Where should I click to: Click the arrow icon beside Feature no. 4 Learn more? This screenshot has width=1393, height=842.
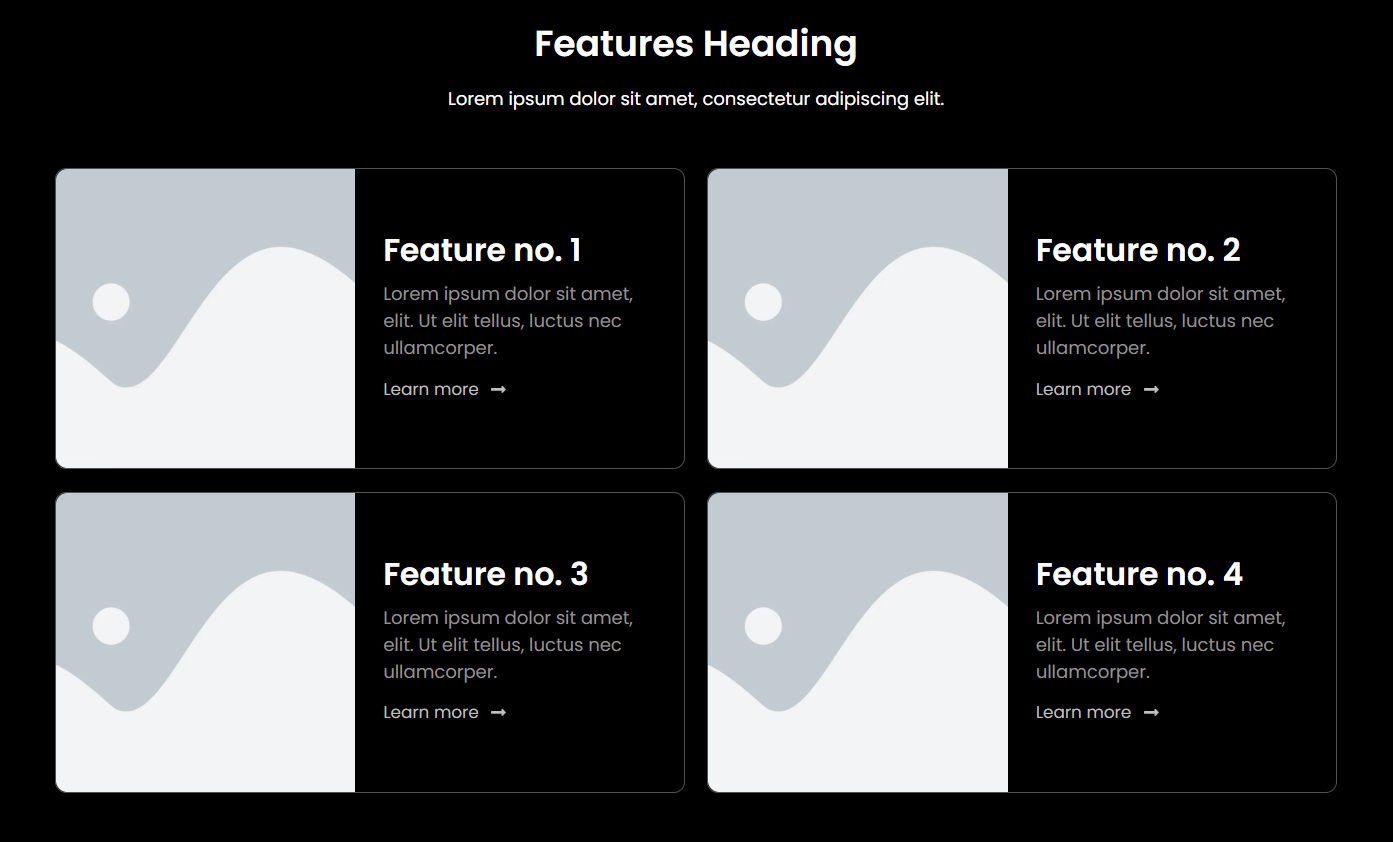[1151, 713]
